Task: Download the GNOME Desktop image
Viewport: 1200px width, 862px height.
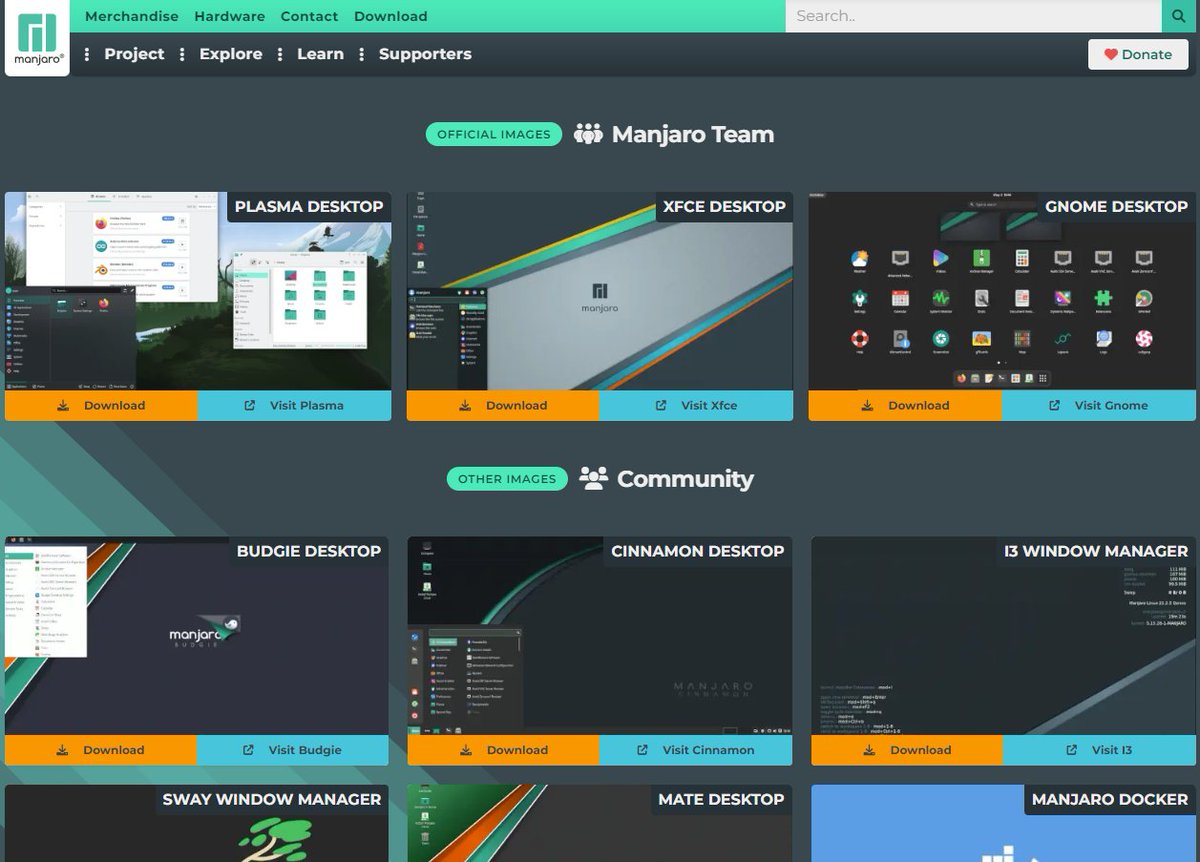Action: pos(905,406)
